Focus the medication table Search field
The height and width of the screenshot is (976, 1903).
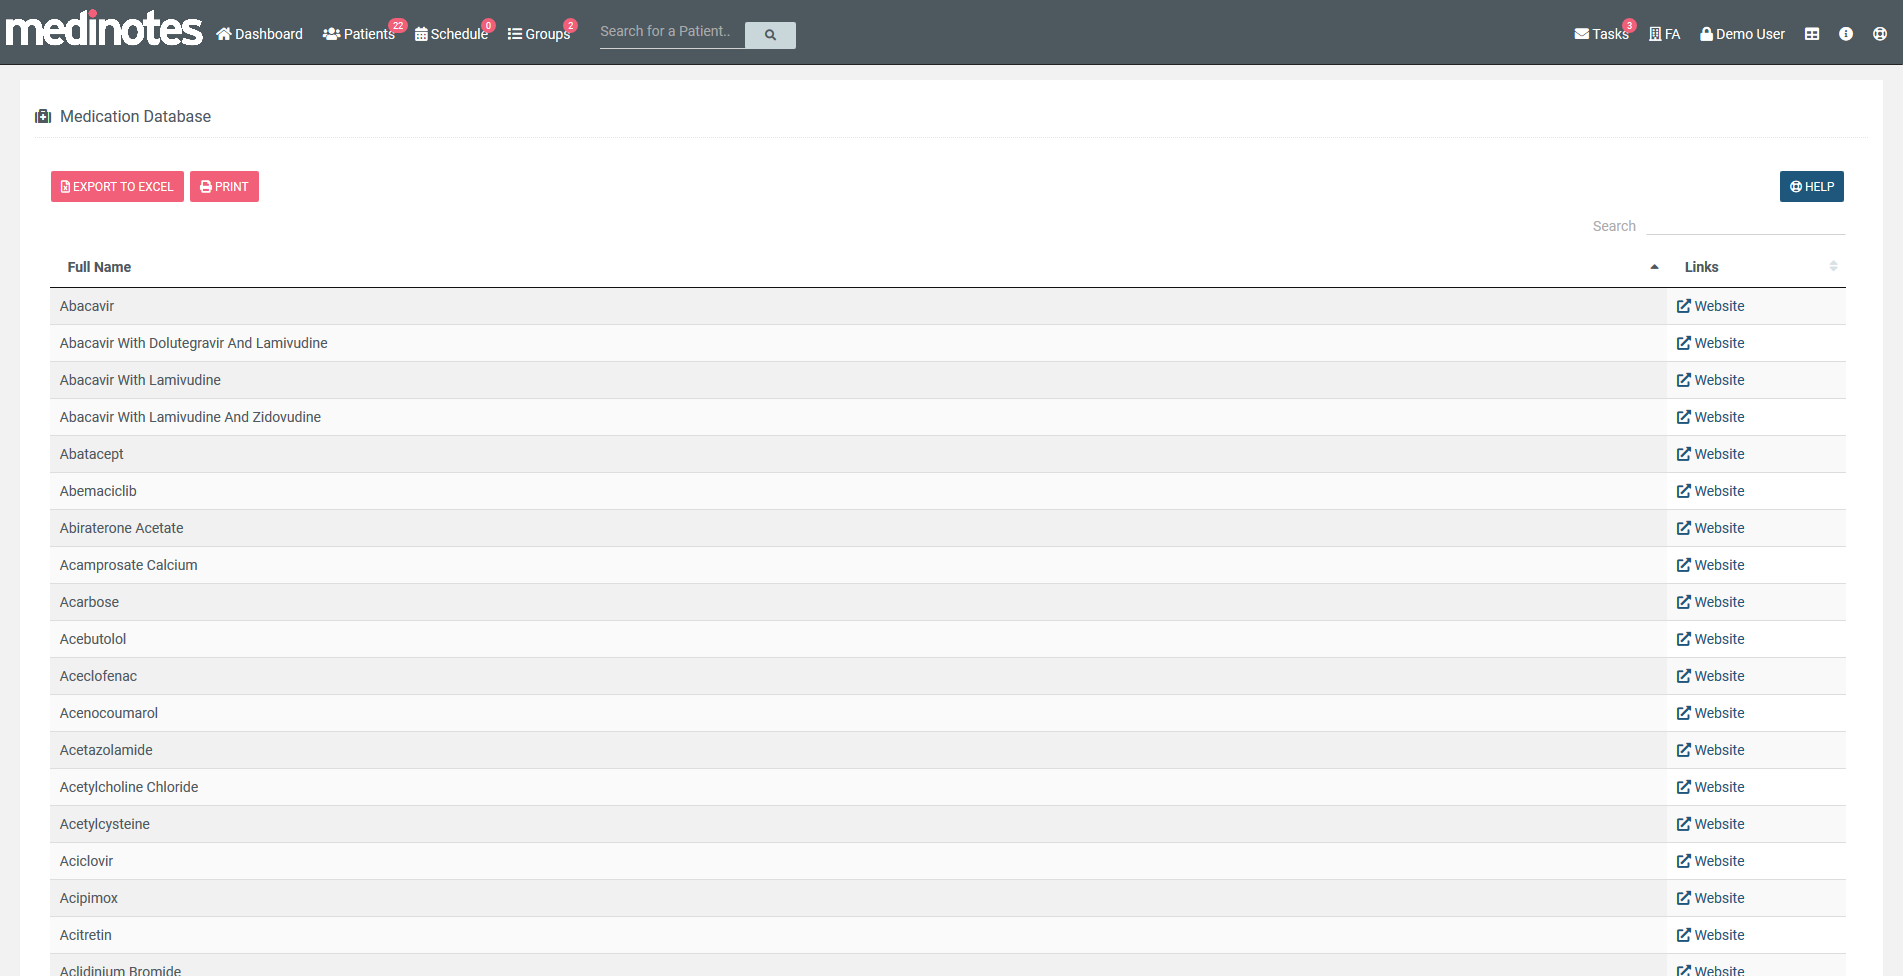point(1746,226)
